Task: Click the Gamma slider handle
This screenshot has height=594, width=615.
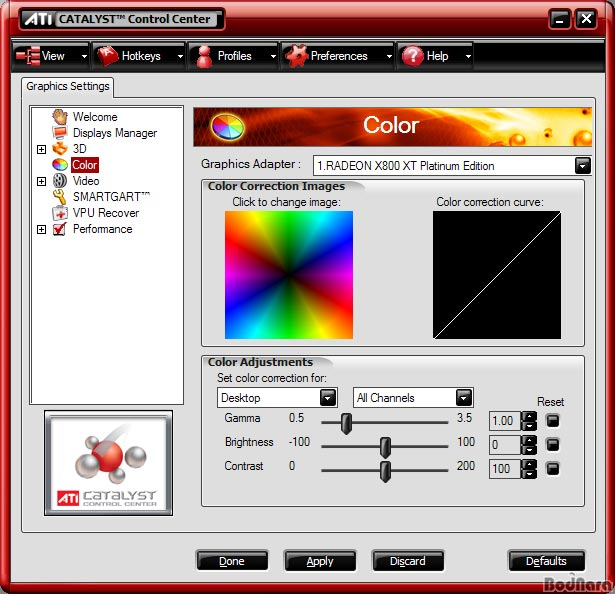Action: coord(346,423)
